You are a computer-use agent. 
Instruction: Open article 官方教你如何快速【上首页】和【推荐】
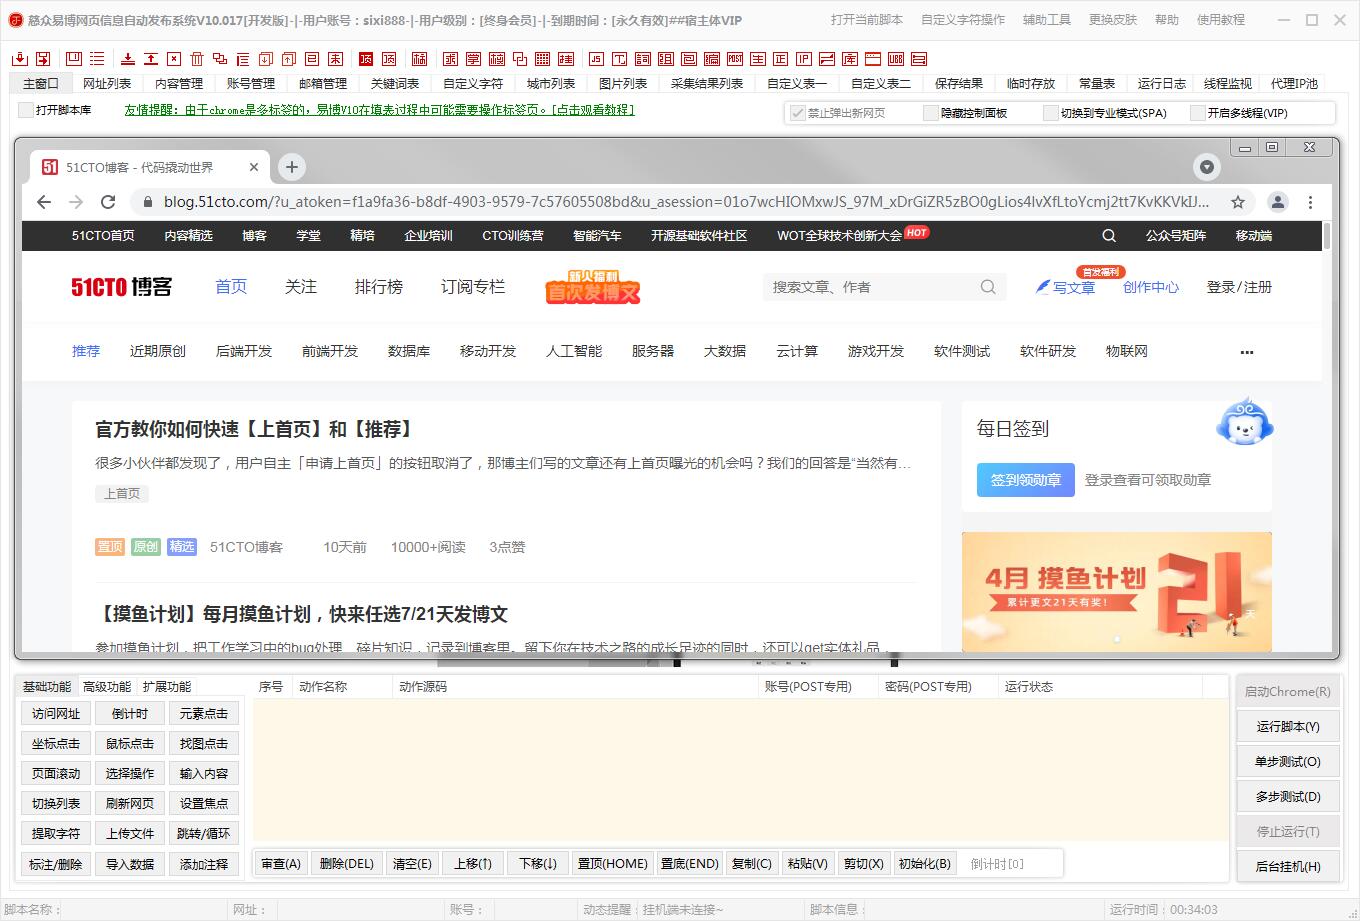254,429
